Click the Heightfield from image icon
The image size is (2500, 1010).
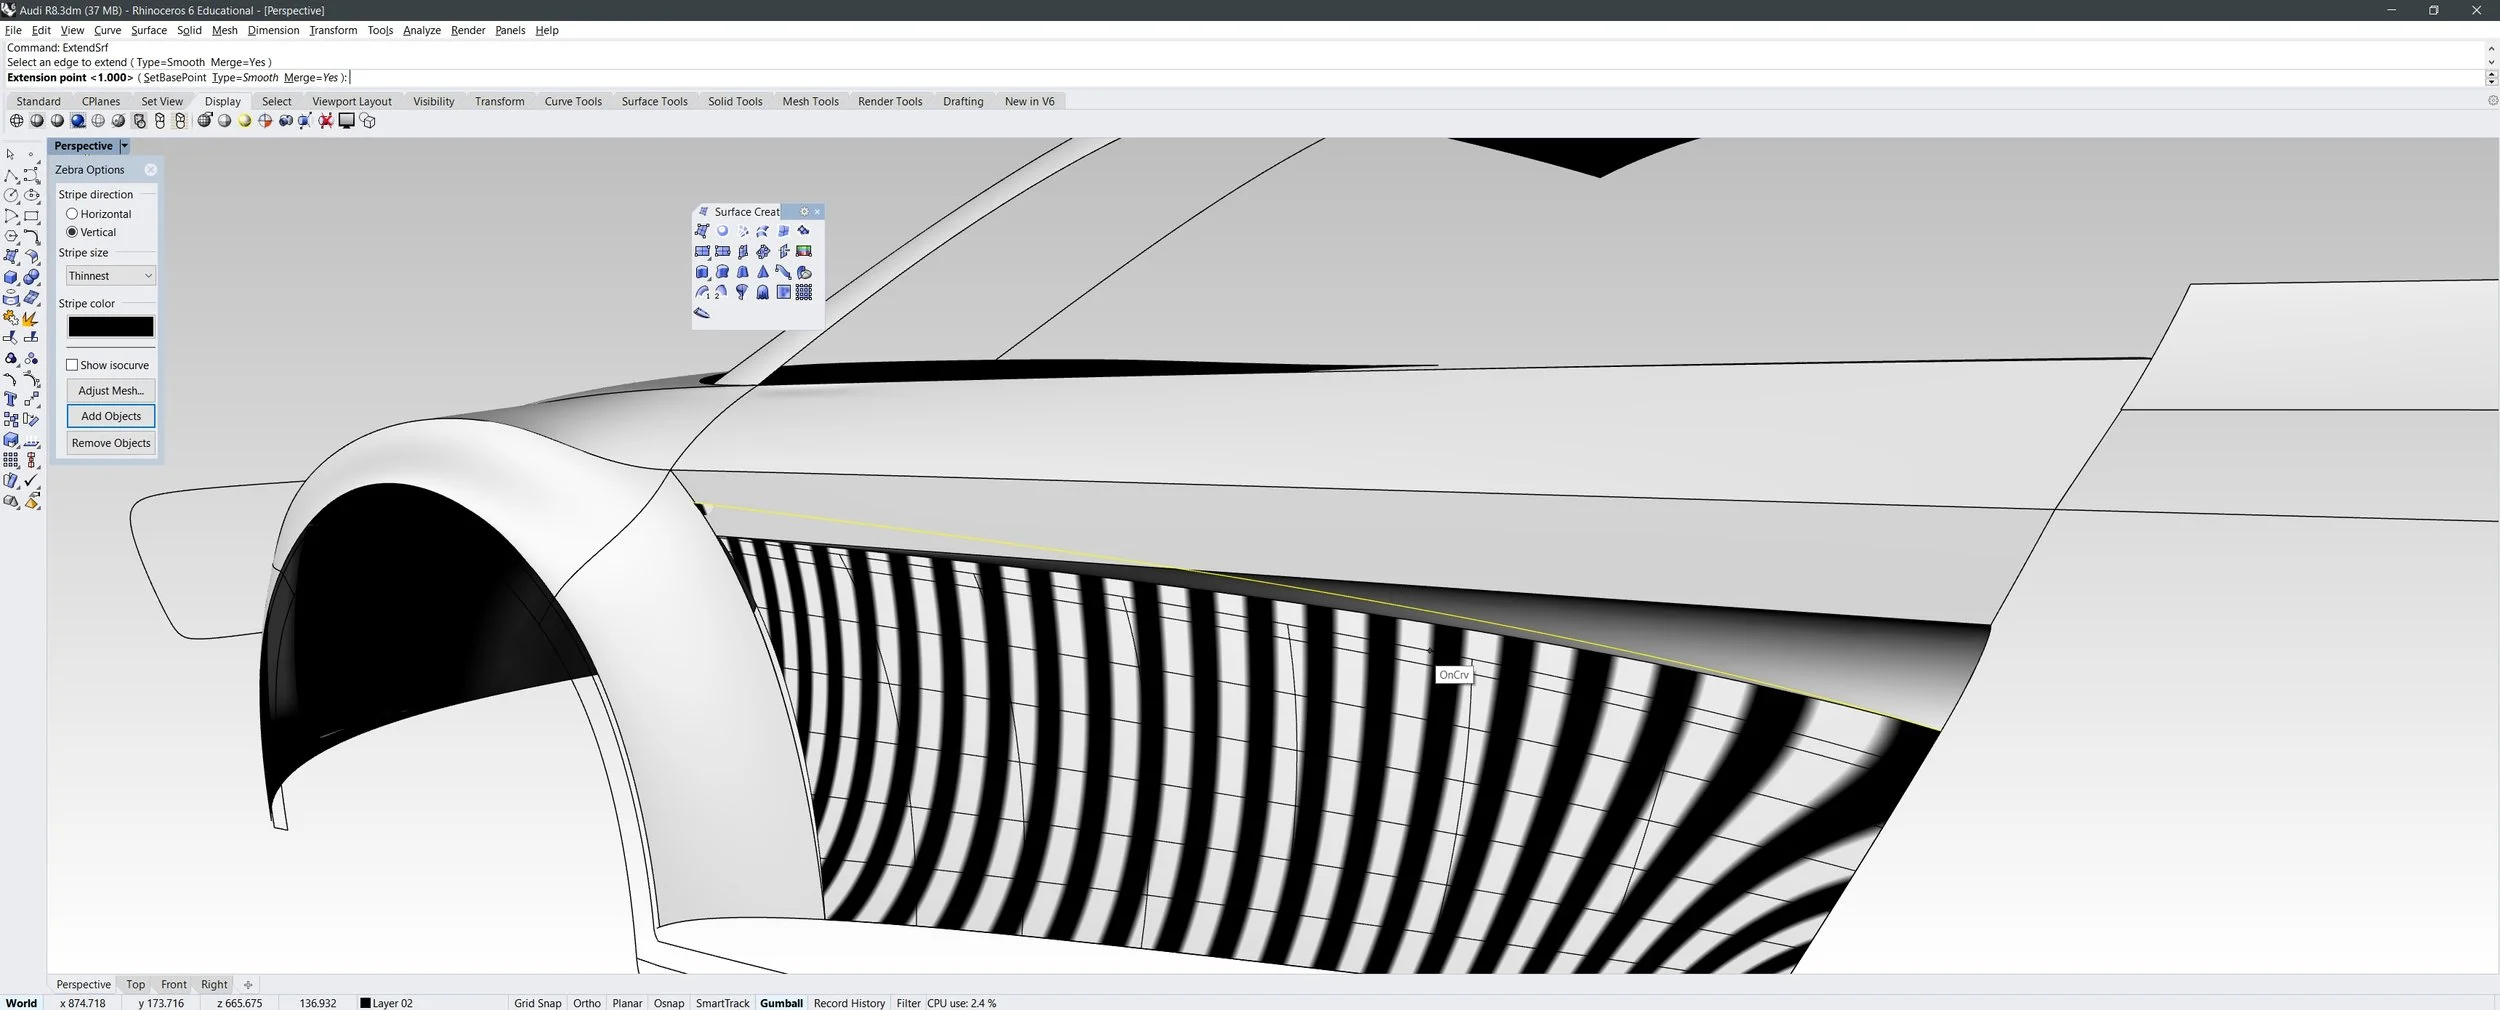coord(783,292)
